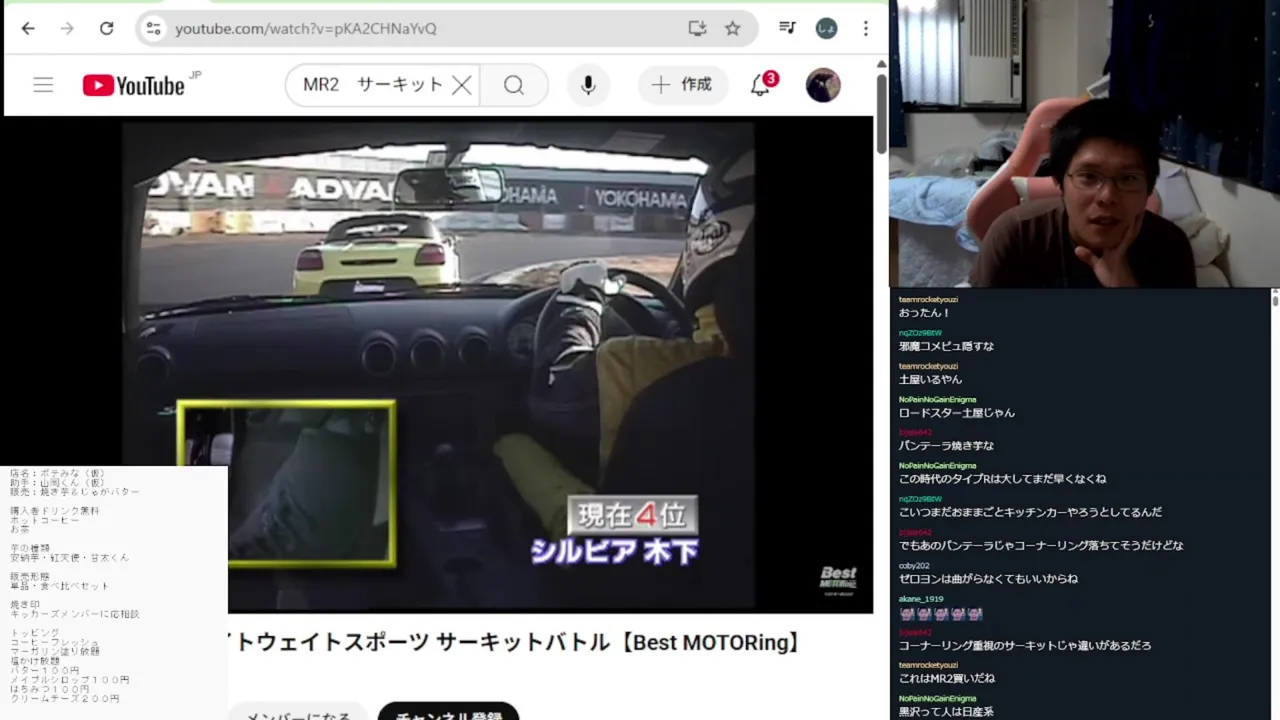Click chat message 土屋いるやん
The image size is (1280, 720).
coord(930,379)
